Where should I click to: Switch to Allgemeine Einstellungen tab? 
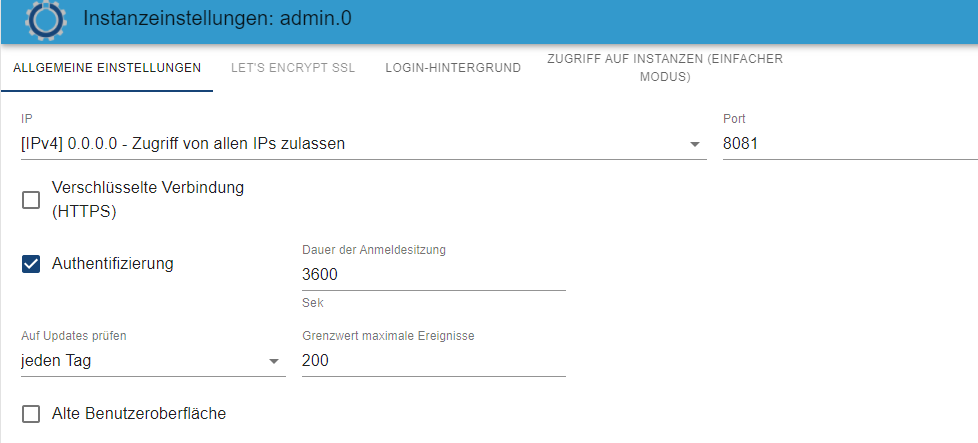[x=107, y=68]
